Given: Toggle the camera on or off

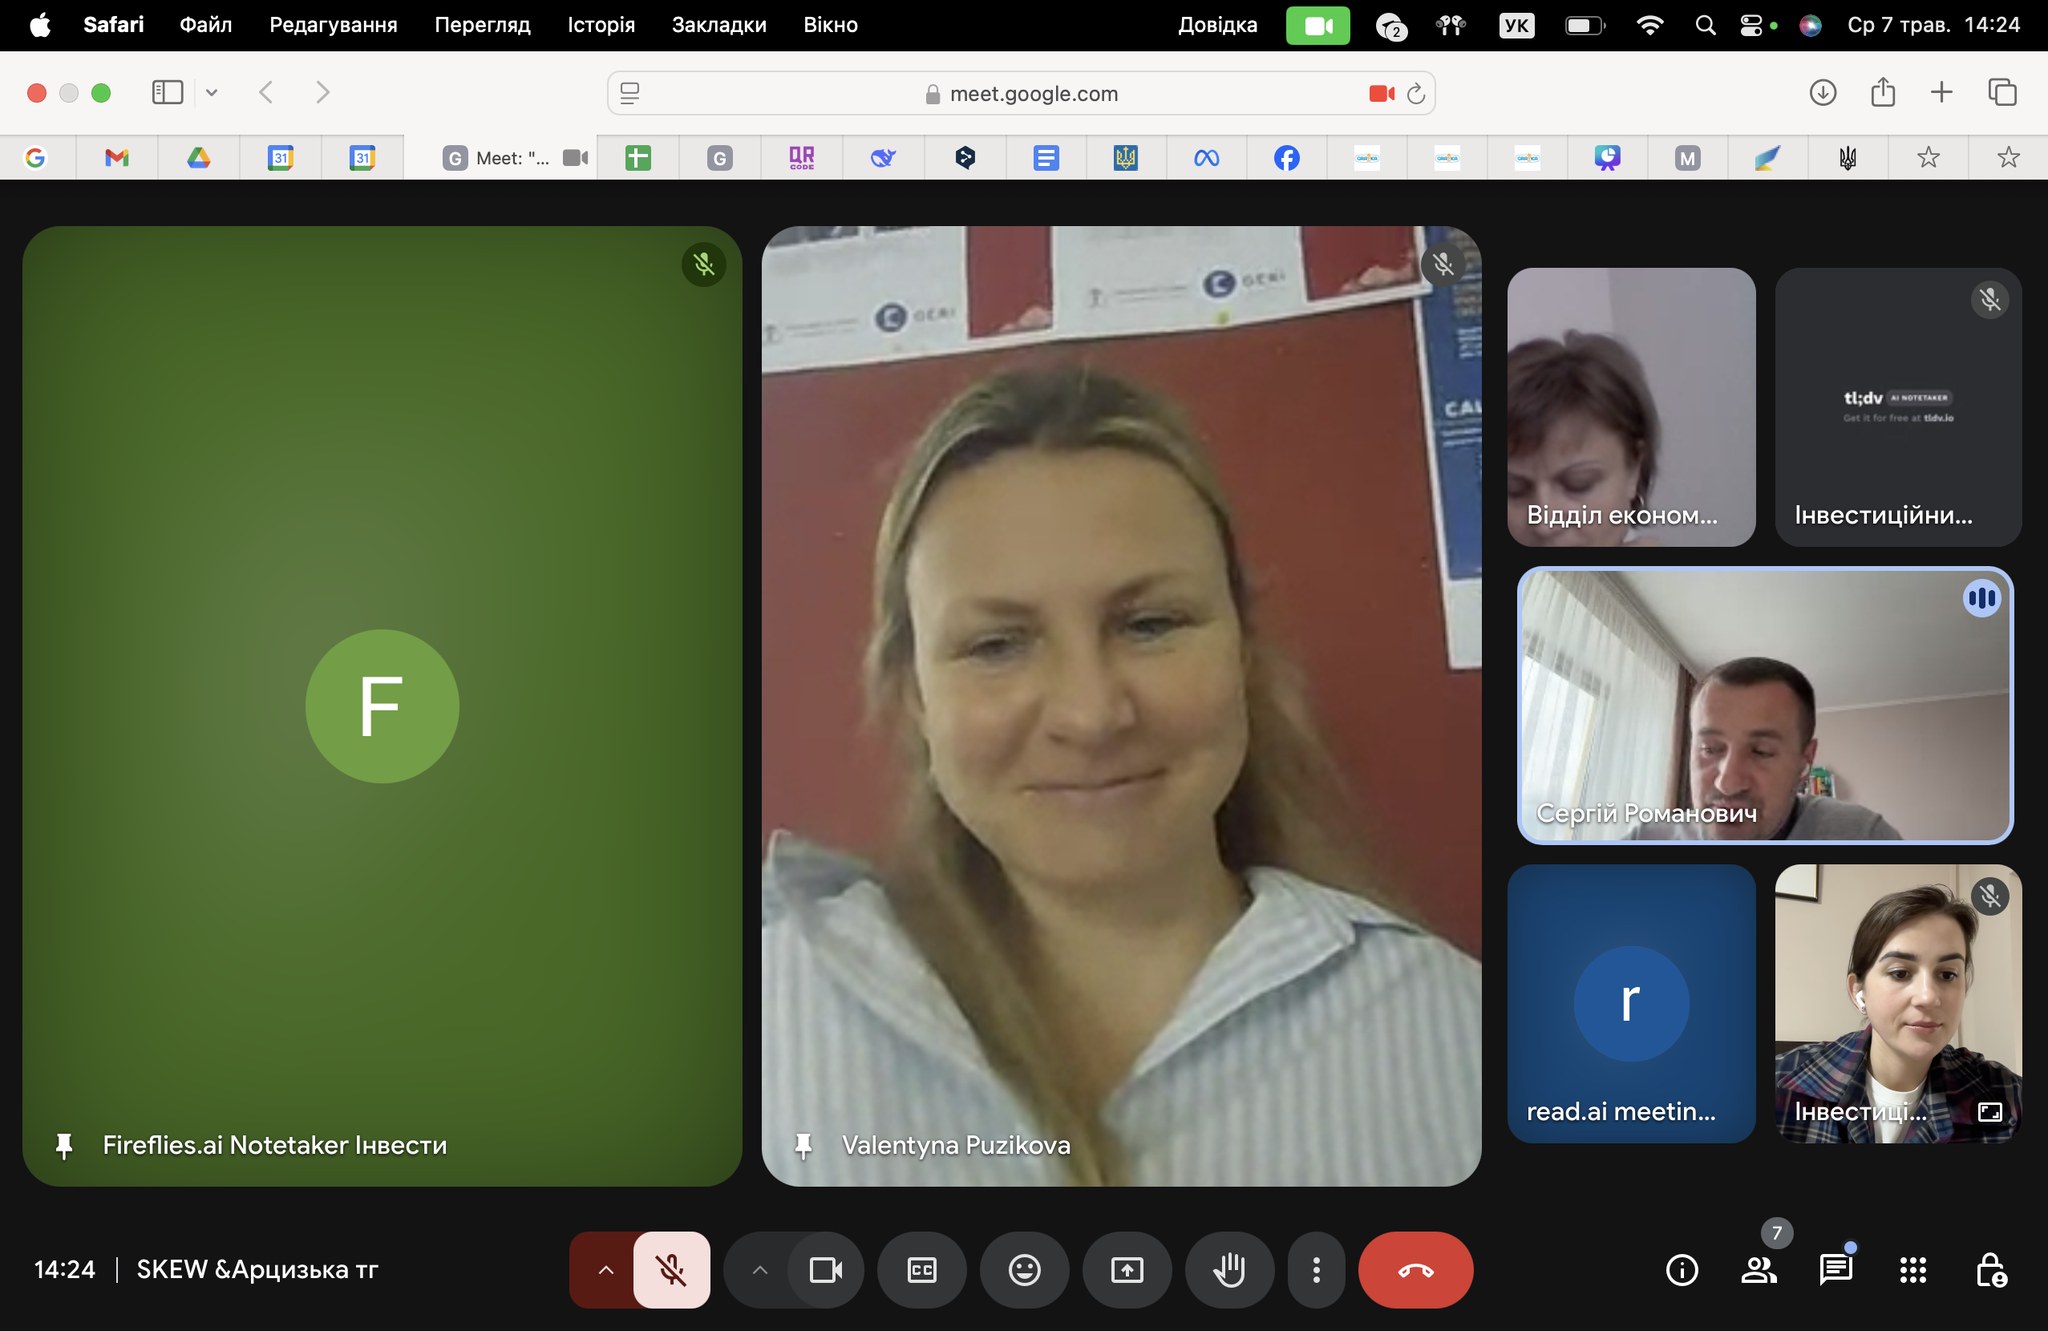Looking at the screenshot, I should click(826, 1270).
